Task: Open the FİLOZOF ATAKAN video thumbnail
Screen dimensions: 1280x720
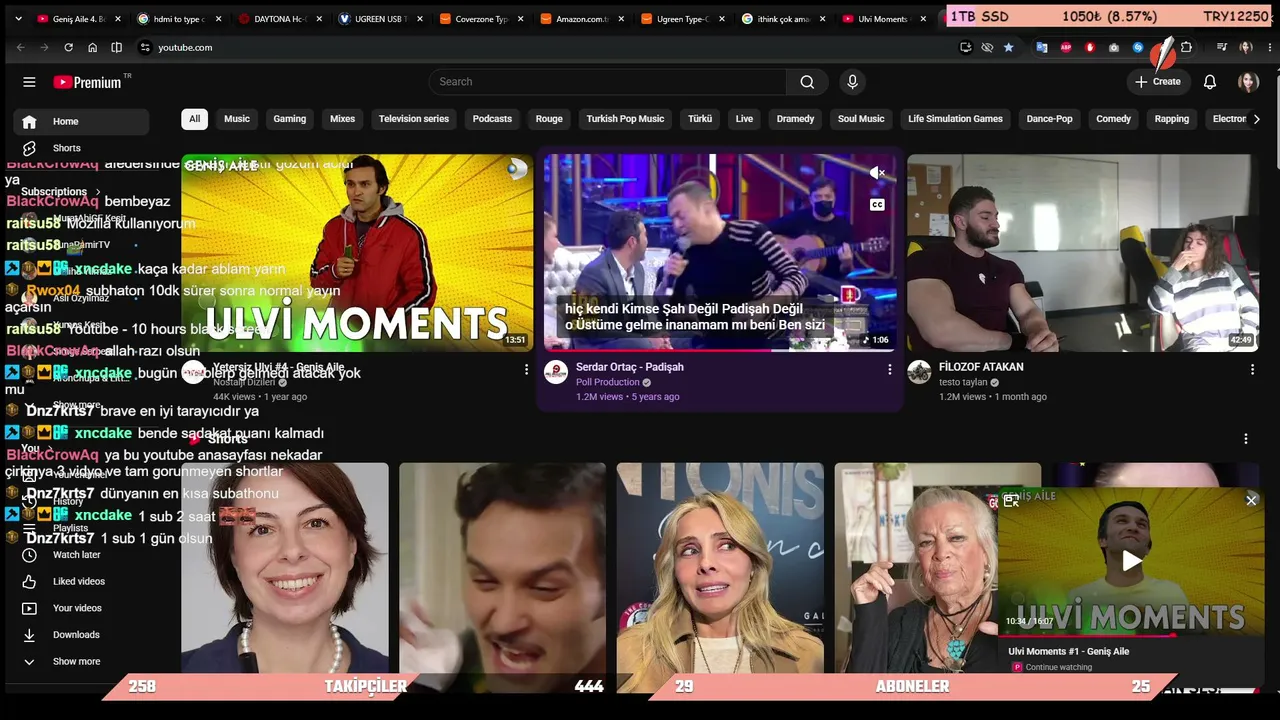Action: click(1083, 253)
